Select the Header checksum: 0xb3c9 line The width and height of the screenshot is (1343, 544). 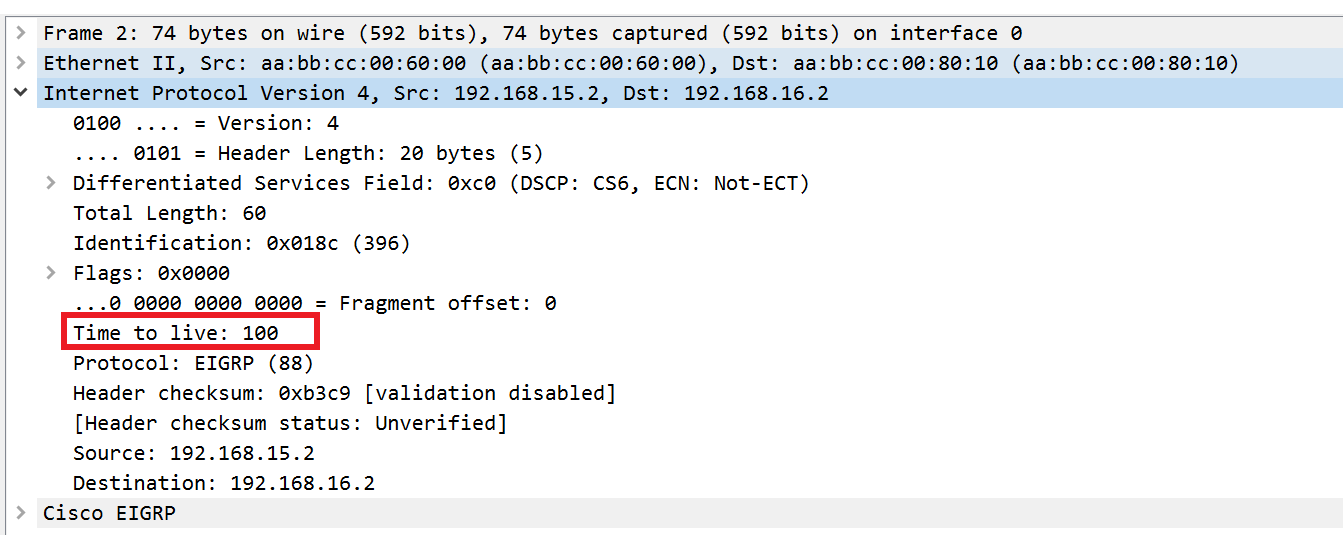point(345,394)
